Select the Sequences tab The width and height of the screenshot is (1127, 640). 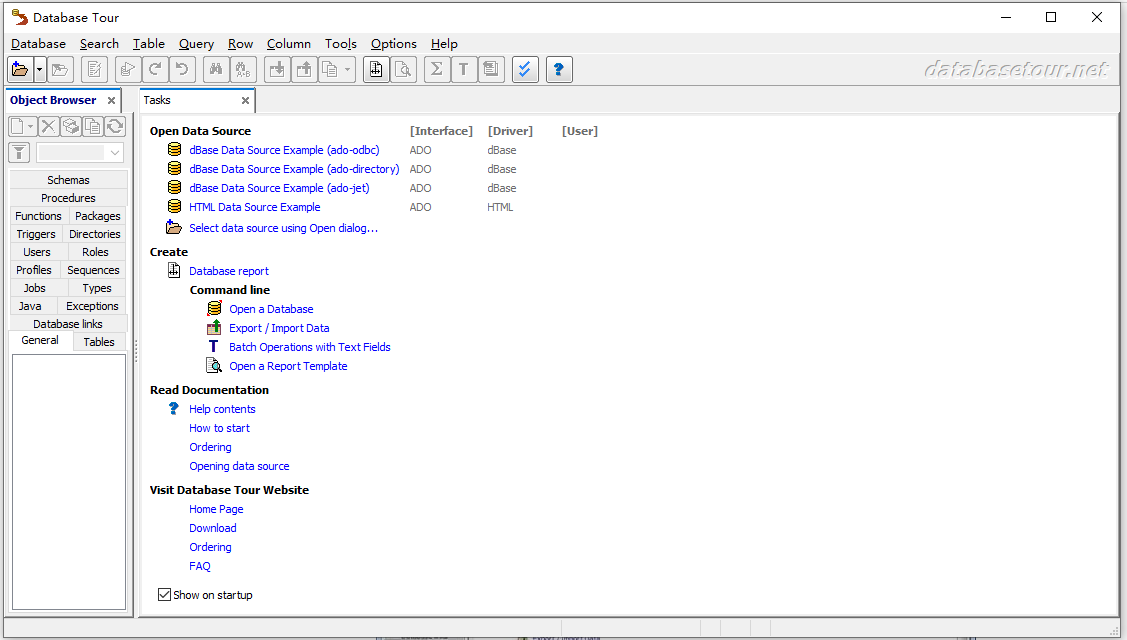pos(93,270)
